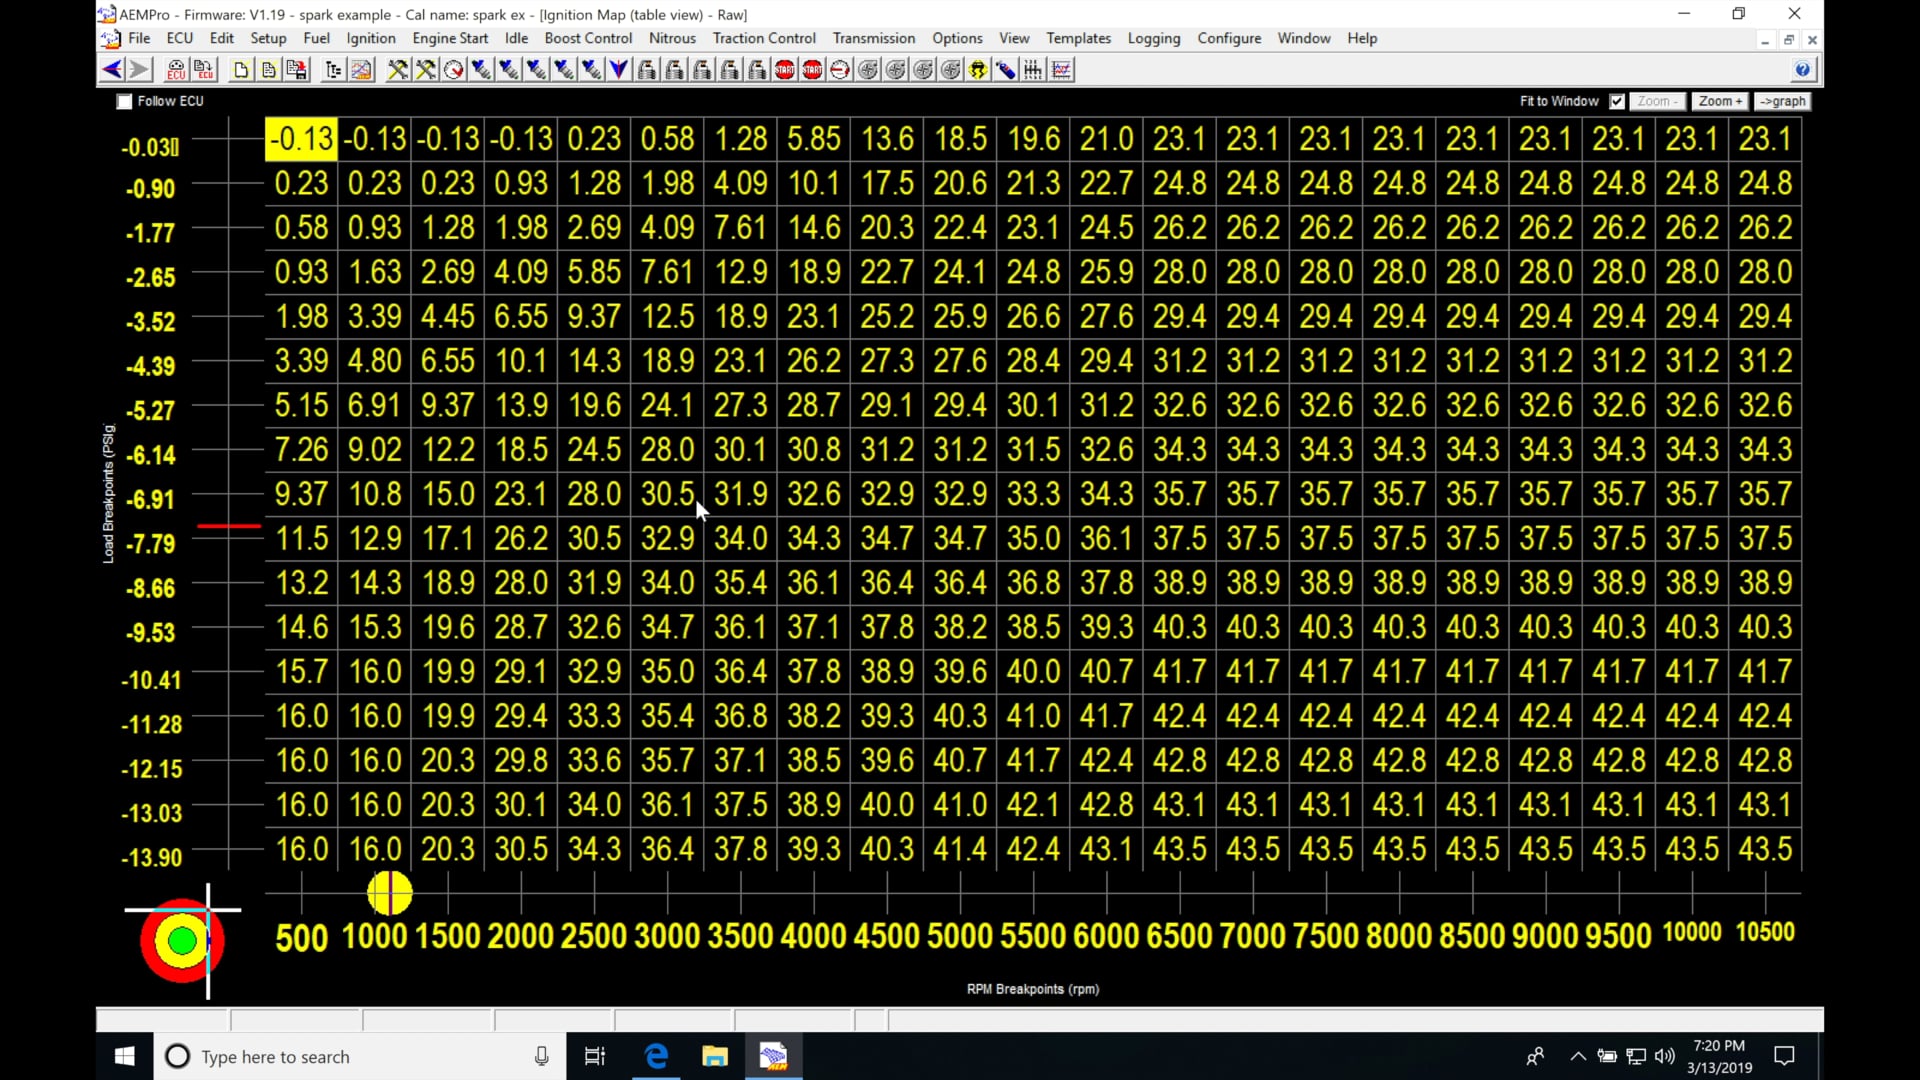Open the Boost Control menu
1920x1080 pixels.
click(588, 38)
